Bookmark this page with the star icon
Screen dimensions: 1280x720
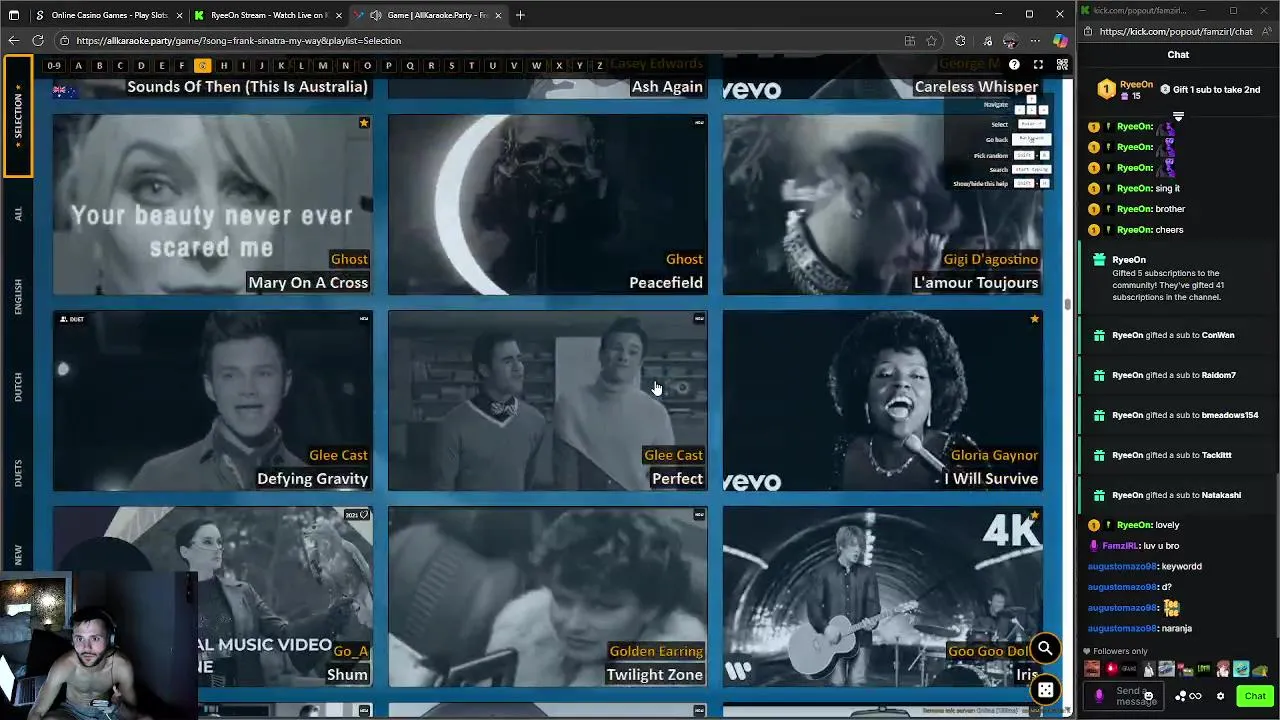tap(932, 41)
